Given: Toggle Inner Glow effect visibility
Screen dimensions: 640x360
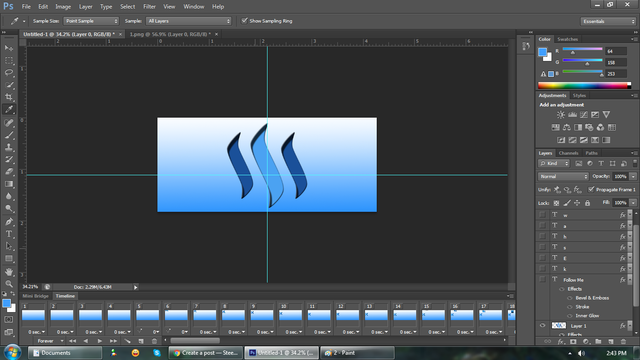Looking at the screenshot, I should pyautogui.click(x=570, y=316).
